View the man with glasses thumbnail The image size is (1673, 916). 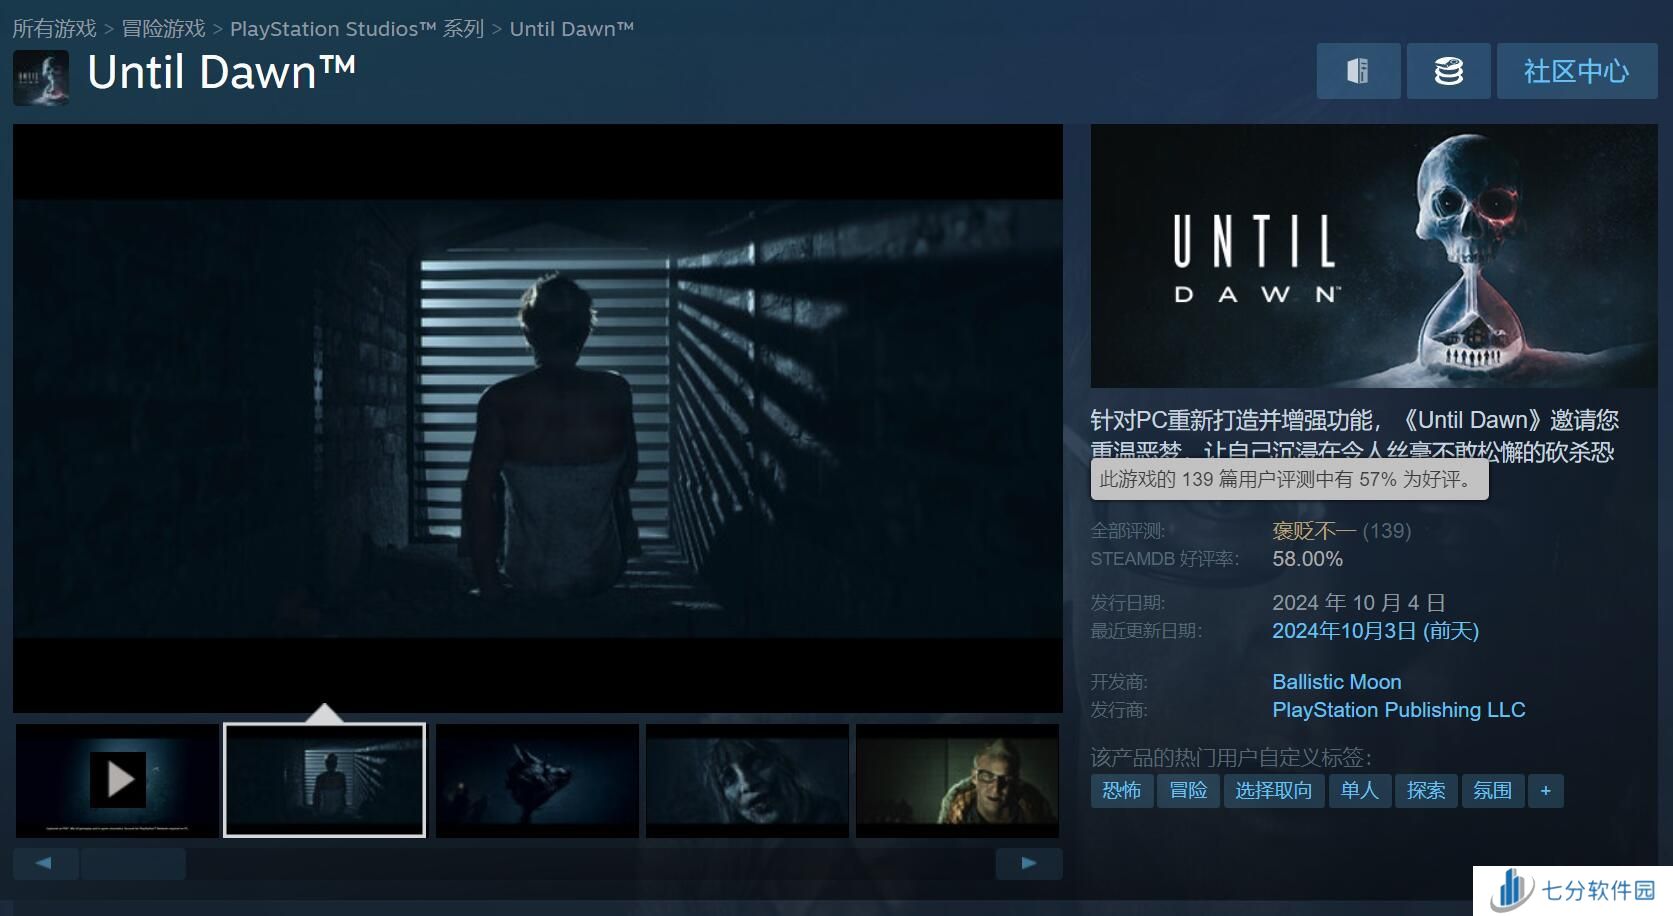tap(957, 780)
